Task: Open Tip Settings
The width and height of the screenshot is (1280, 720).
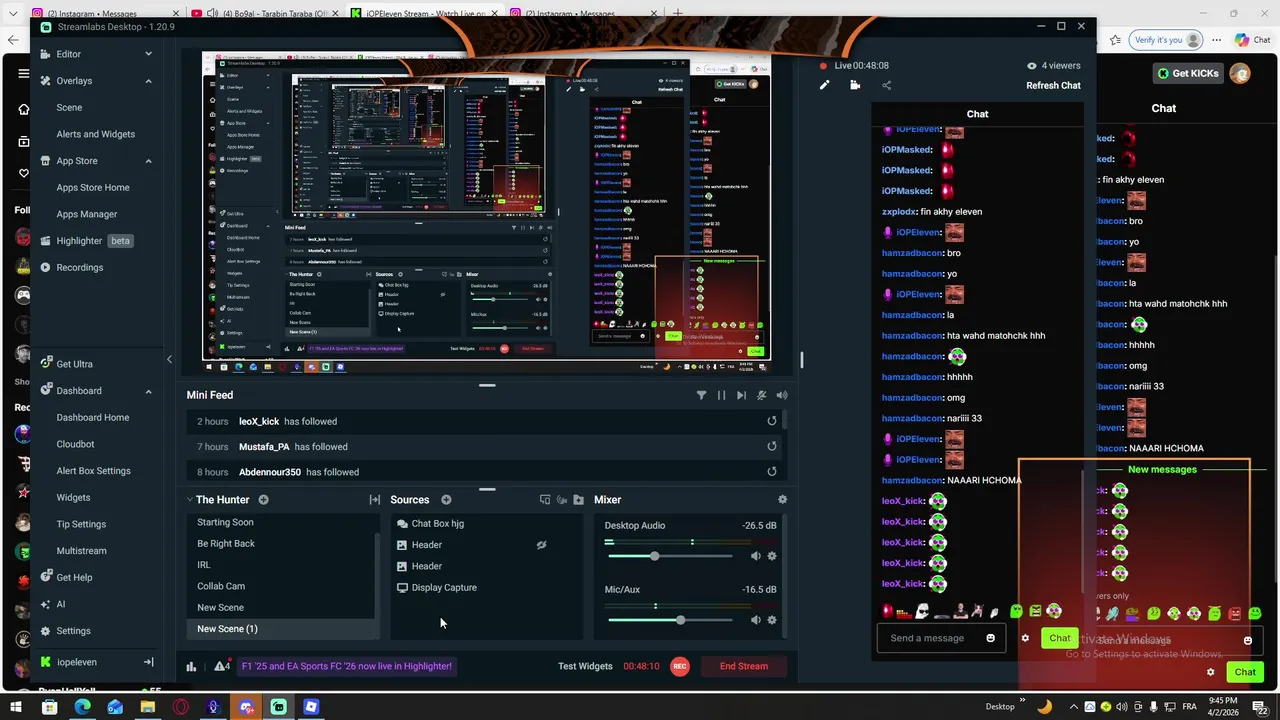Action: (x=81, y=524)
